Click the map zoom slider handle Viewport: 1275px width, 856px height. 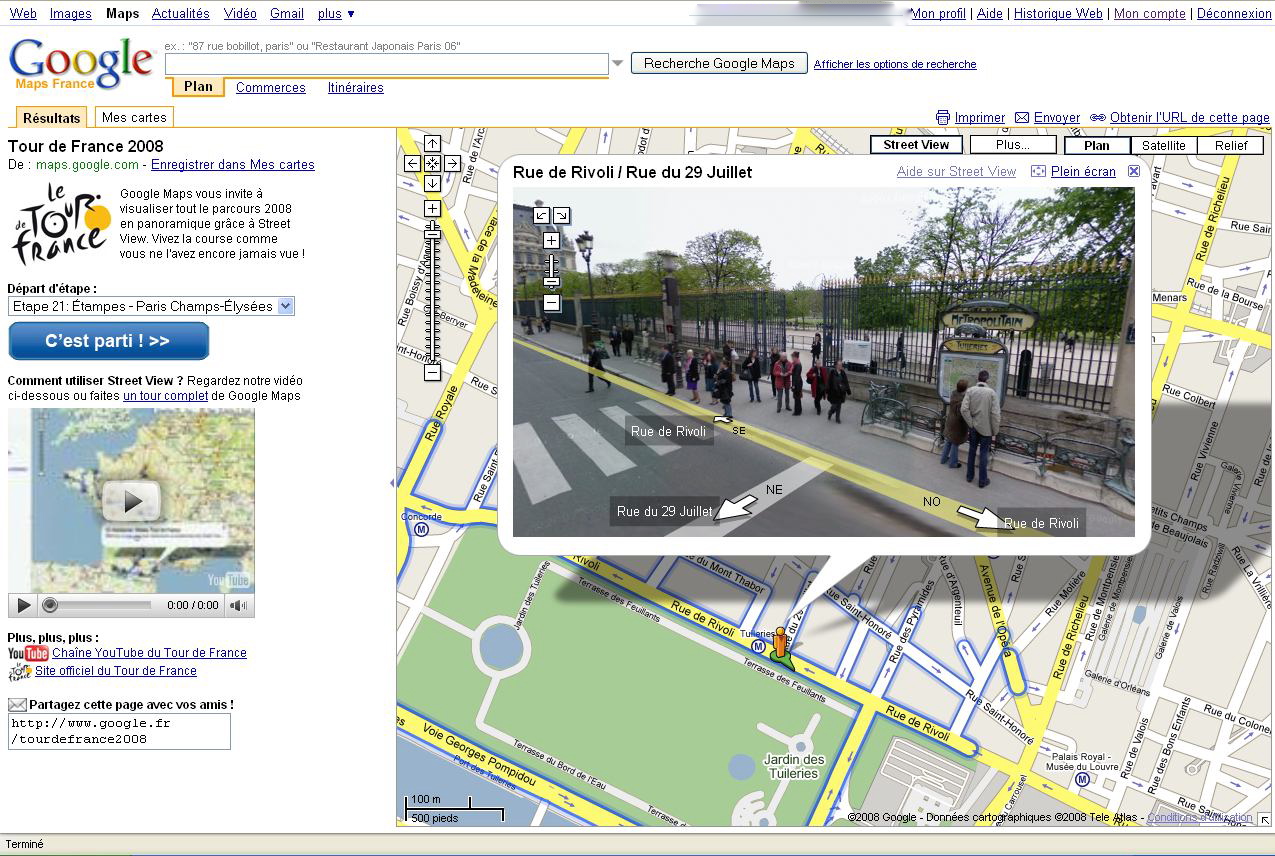pos(432,232)
